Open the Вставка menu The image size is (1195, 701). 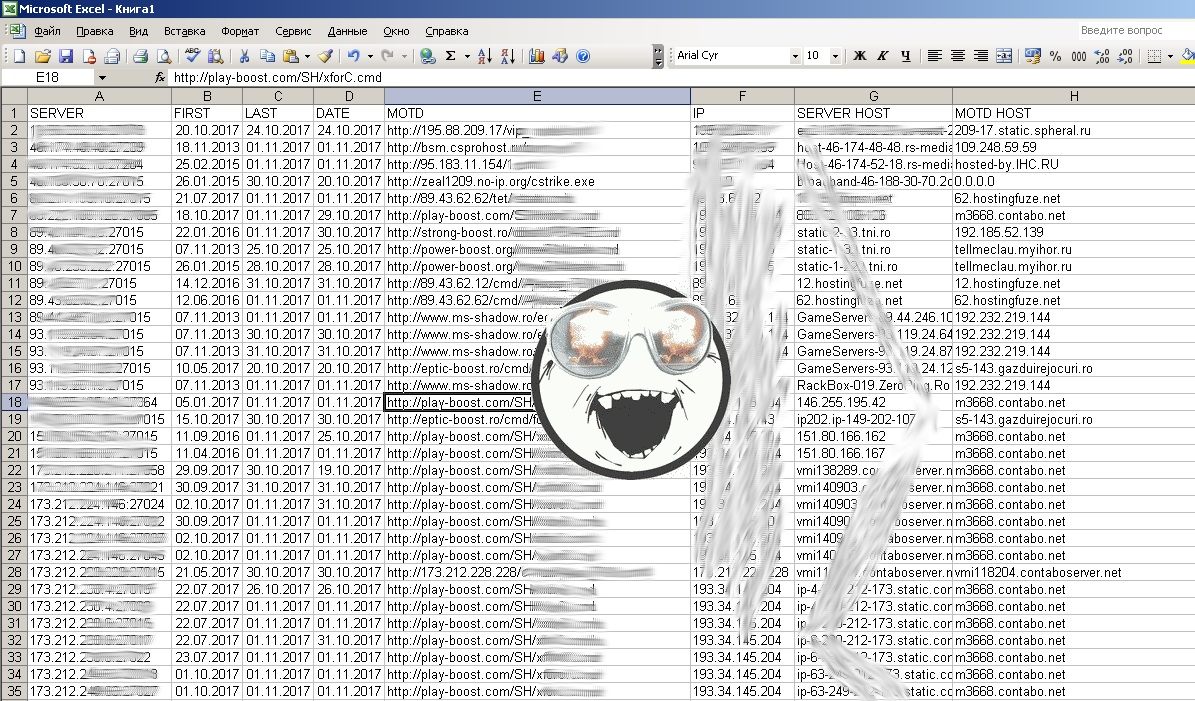coord(184,31)
